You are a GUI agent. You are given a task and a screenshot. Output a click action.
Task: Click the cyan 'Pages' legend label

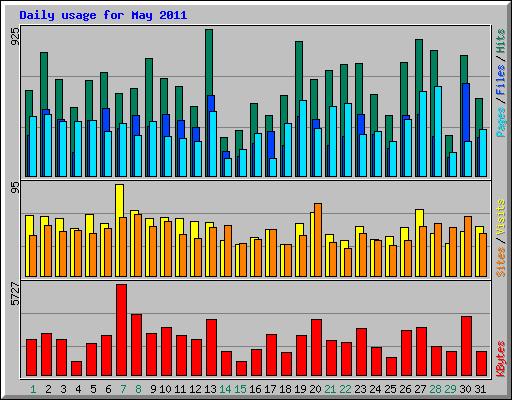tap(500, 122)
